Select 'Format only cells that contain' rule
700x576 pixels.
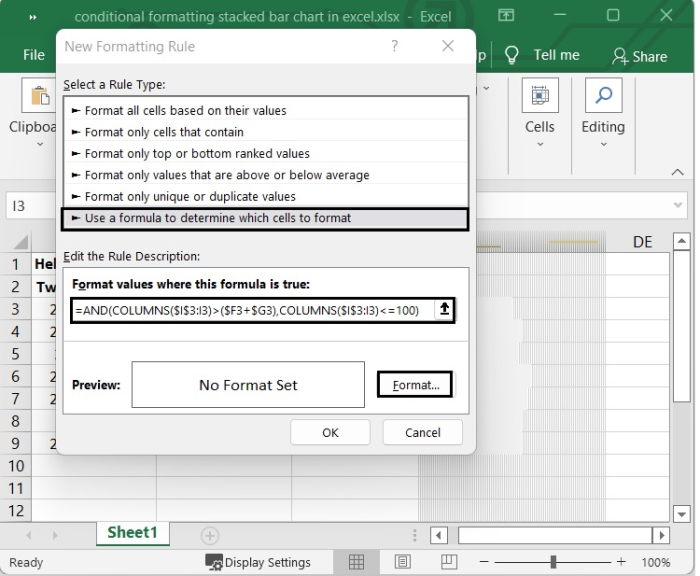click(164, 132)
